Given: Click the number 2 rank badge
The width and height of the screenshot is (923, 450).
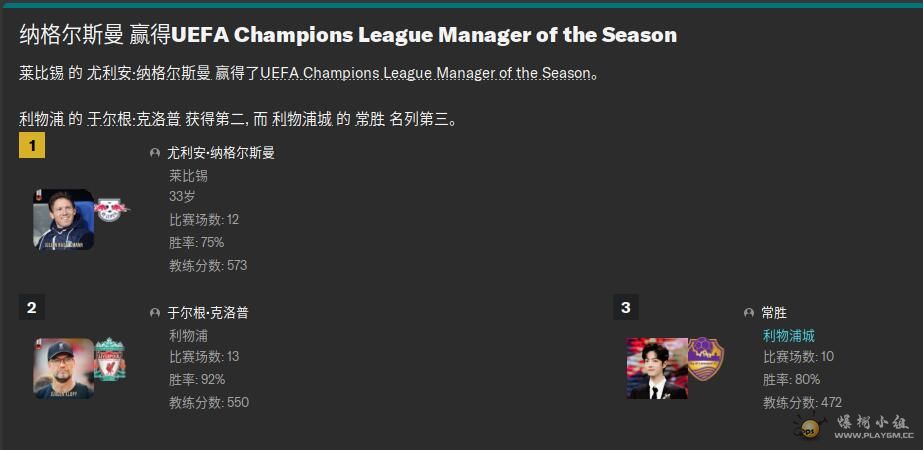Looking at the screenshot, I should pos(32,307).
